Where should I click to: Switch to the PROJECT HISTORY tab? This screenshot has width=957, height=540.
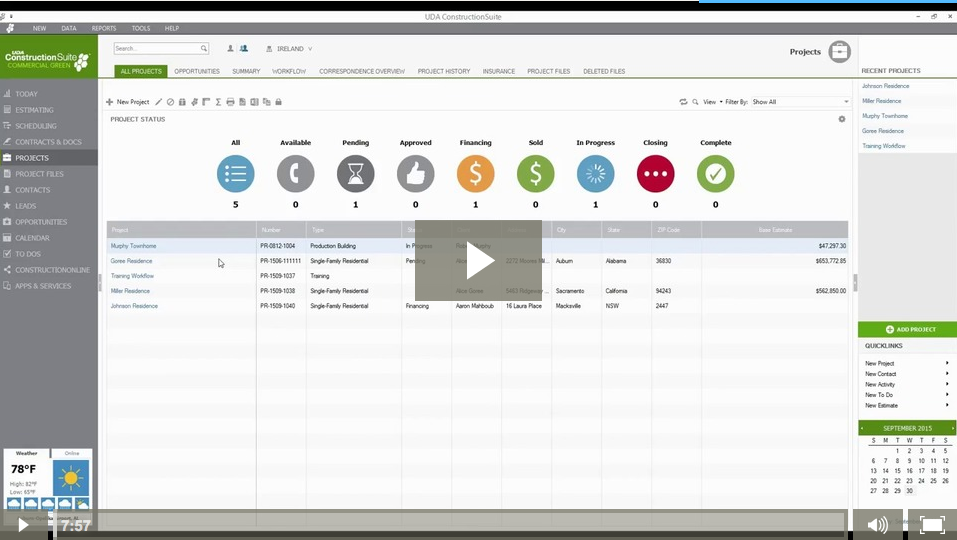click(444, 71)
